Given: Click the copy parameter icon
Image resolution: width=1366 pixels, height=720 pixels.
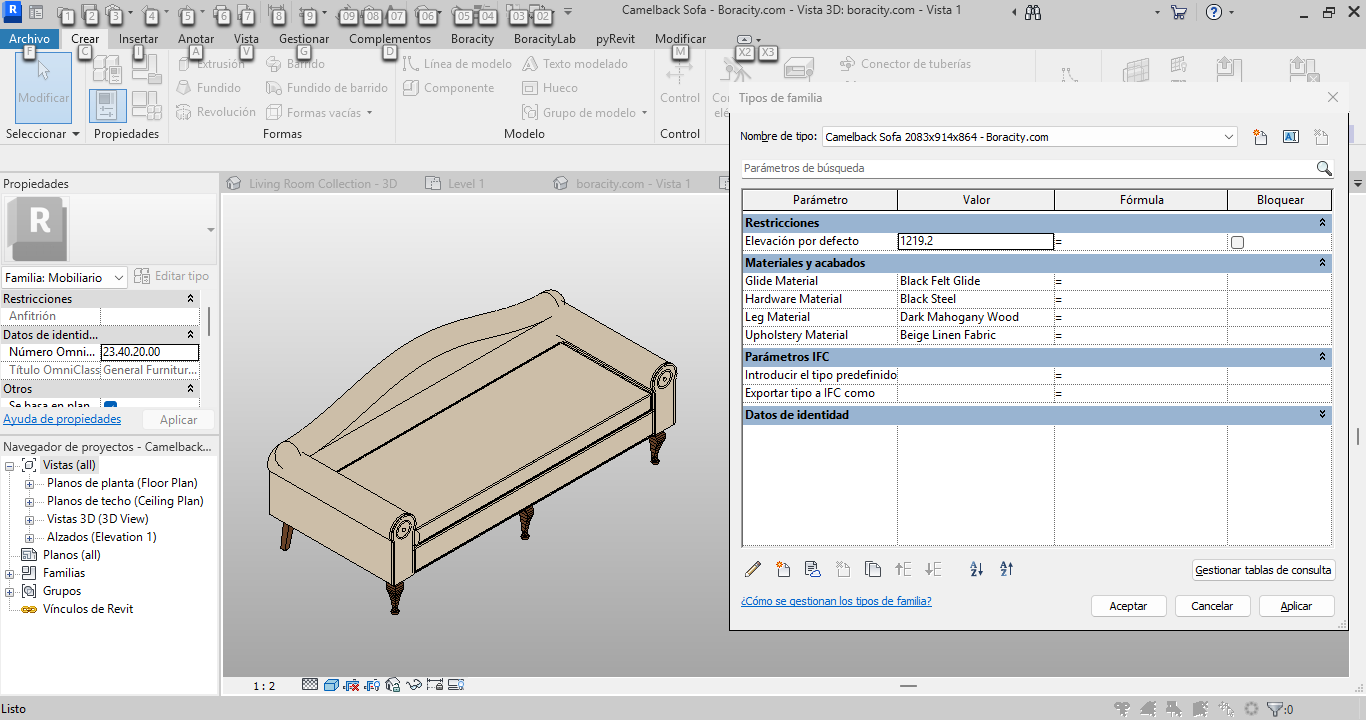Looking at the screenshot, I should click(x=873, y=569).
